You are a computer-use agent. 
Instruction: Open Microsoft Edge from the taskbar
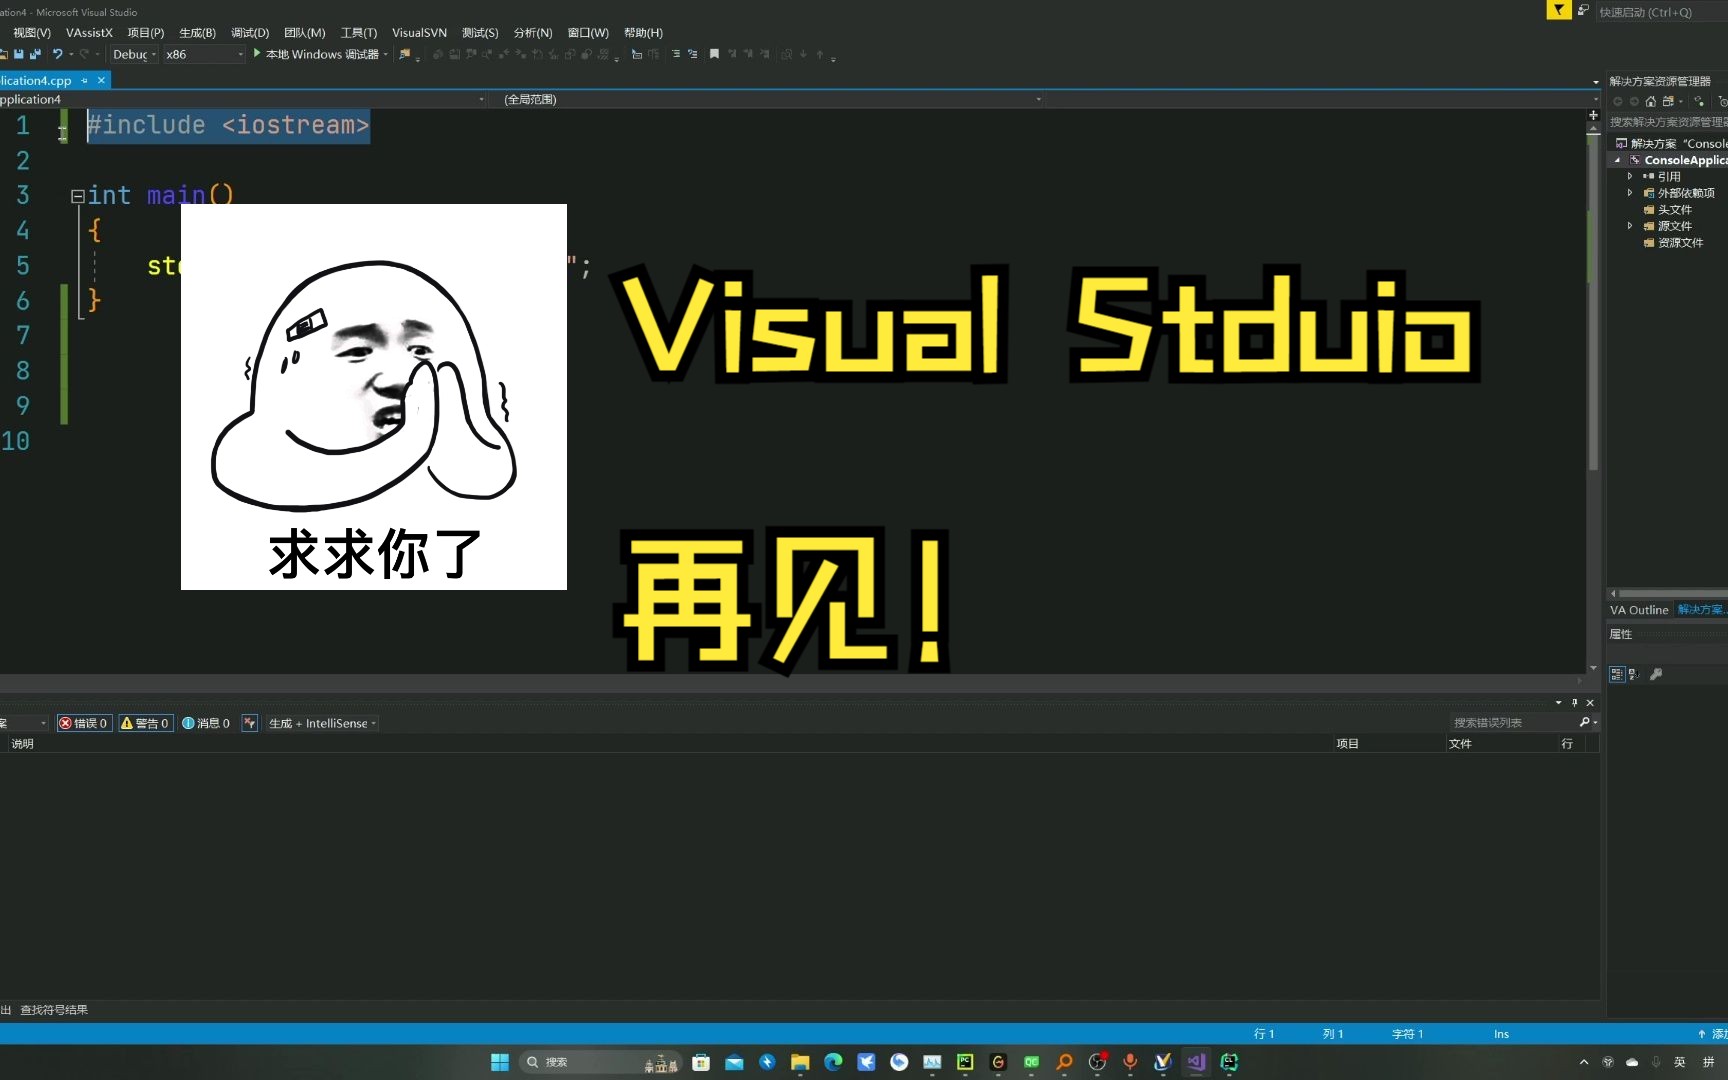pyautogui.click(x=833, y=1062)
